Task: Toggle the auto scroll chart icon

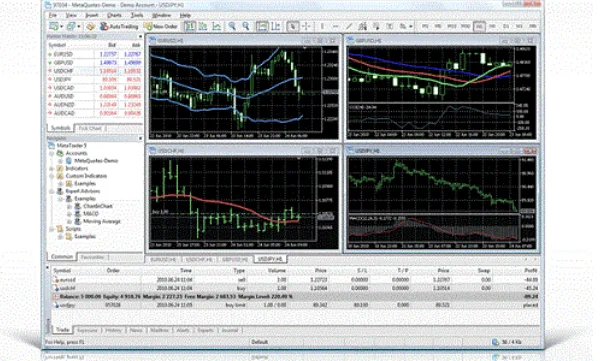Action: tap(262, 26)
